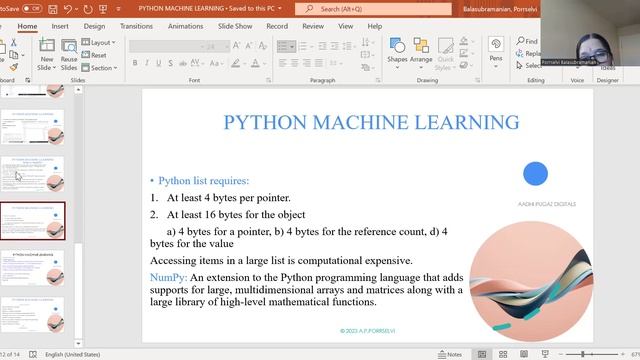
Task: Click the Copy icon
Action: [13, 54]
